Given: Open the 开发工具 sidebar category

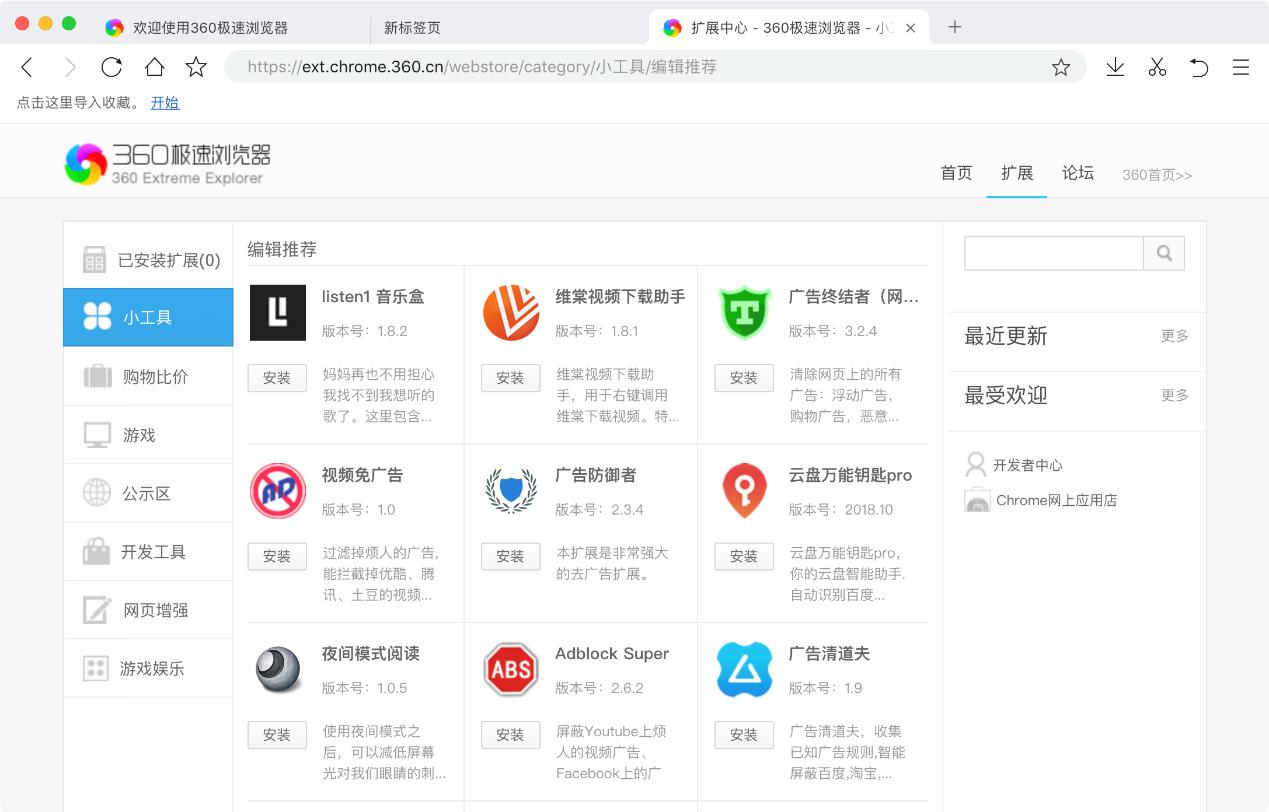Looking at the screenshot, I should click(x=148, y=551).
